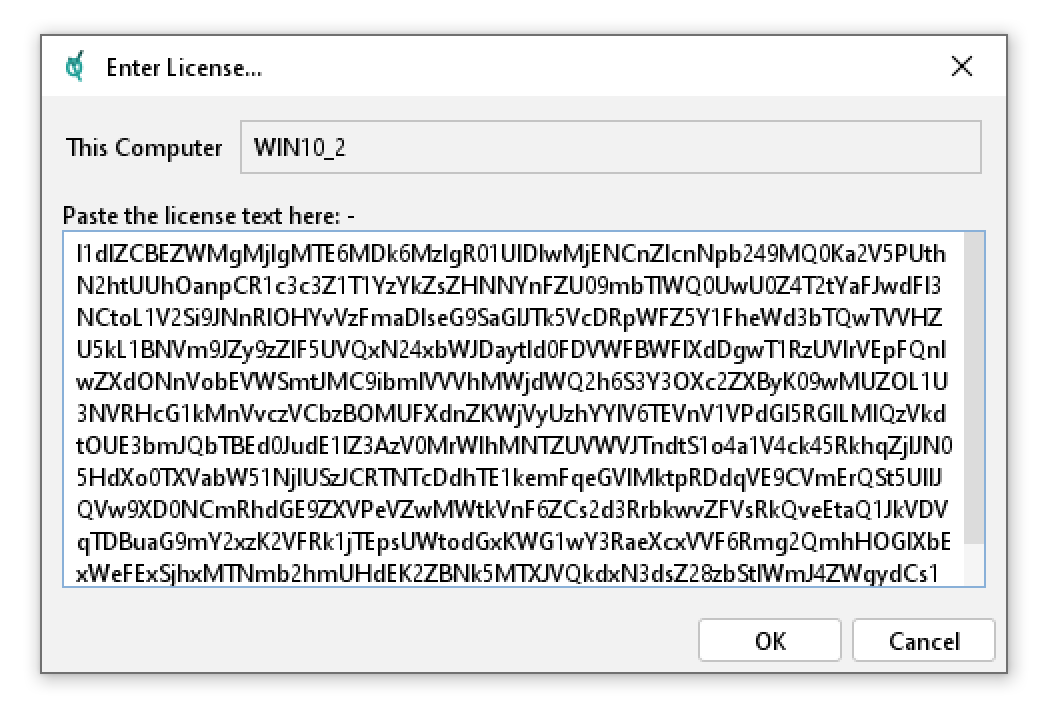Select the This Computer field showing WIN10_2
The height and width of the screenshot is (703, 1055).
[x=610, y=148]
